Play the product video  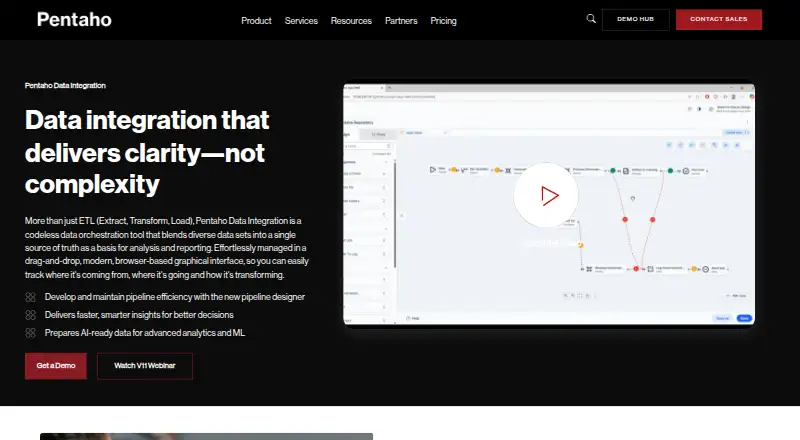[546, 195]
